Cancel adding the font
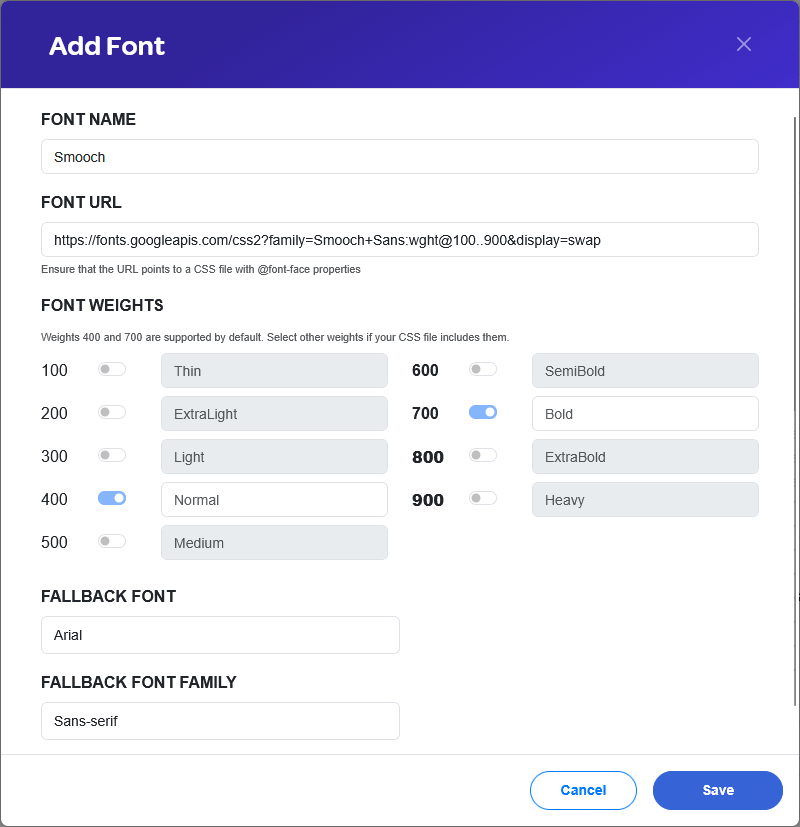The image size is (800, 827). tap(583, 790)
